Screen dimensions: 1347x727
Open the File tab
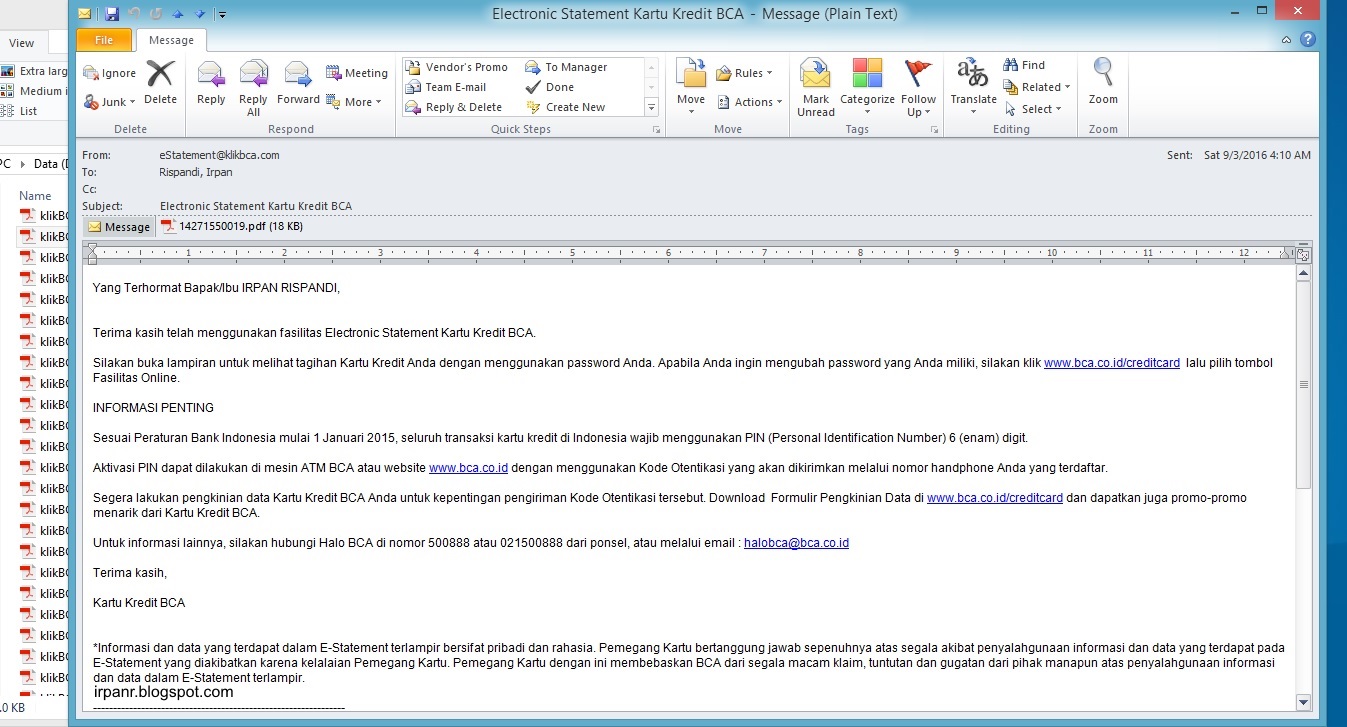[104, 40]
